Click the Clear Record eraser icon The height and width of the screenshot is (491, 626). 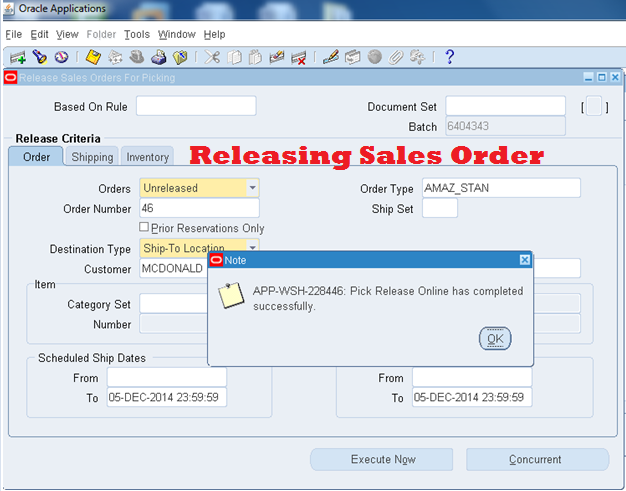(277, 57)
